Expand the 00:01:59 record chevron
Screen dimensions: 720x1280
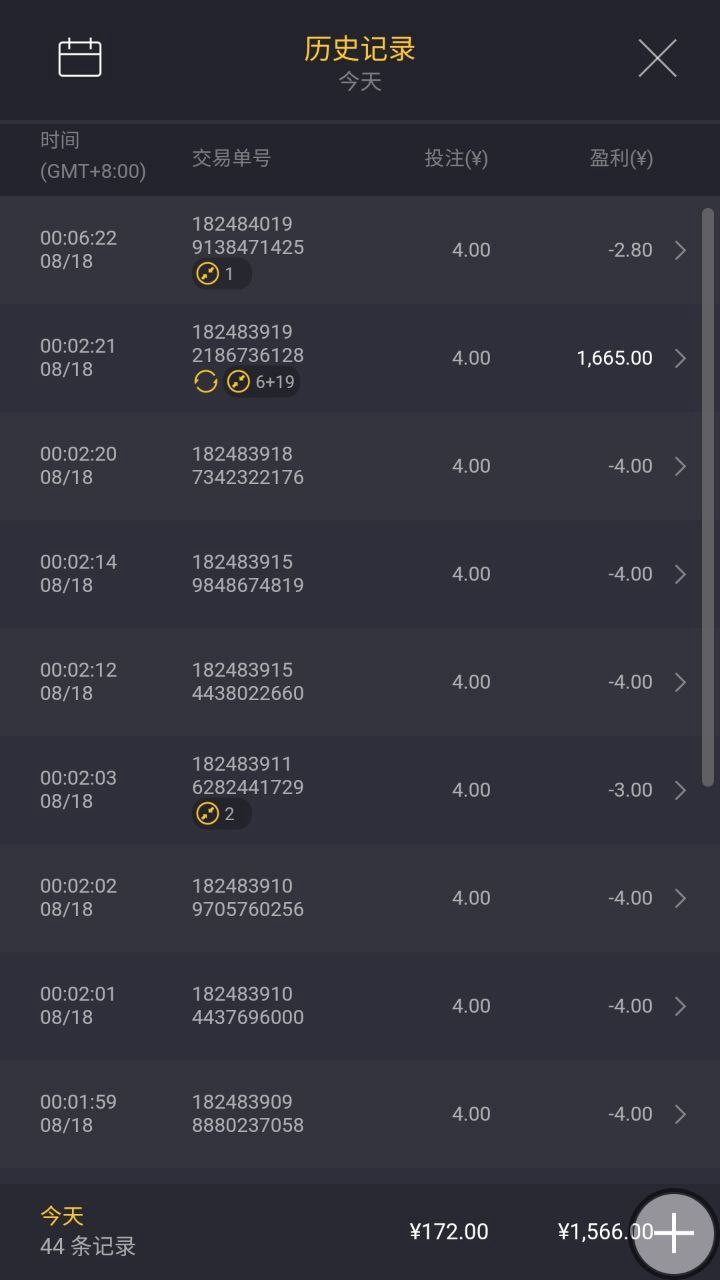(680, 1114)
